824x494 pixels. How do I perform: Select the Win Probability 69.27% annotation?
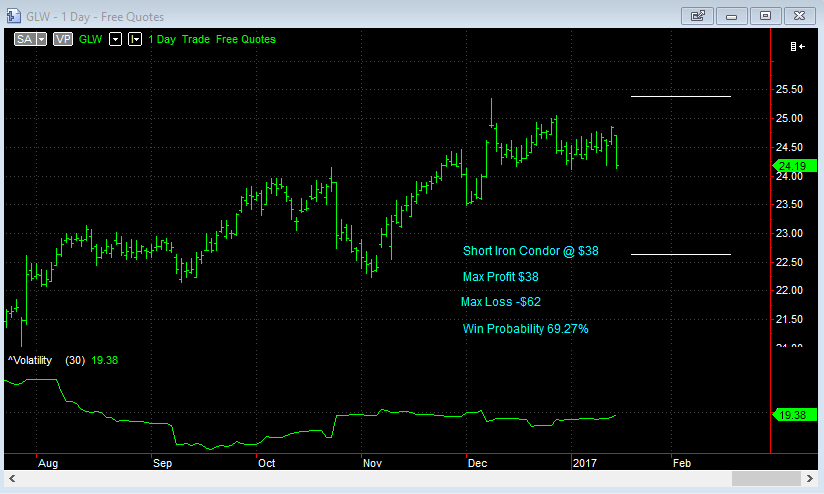526,329
